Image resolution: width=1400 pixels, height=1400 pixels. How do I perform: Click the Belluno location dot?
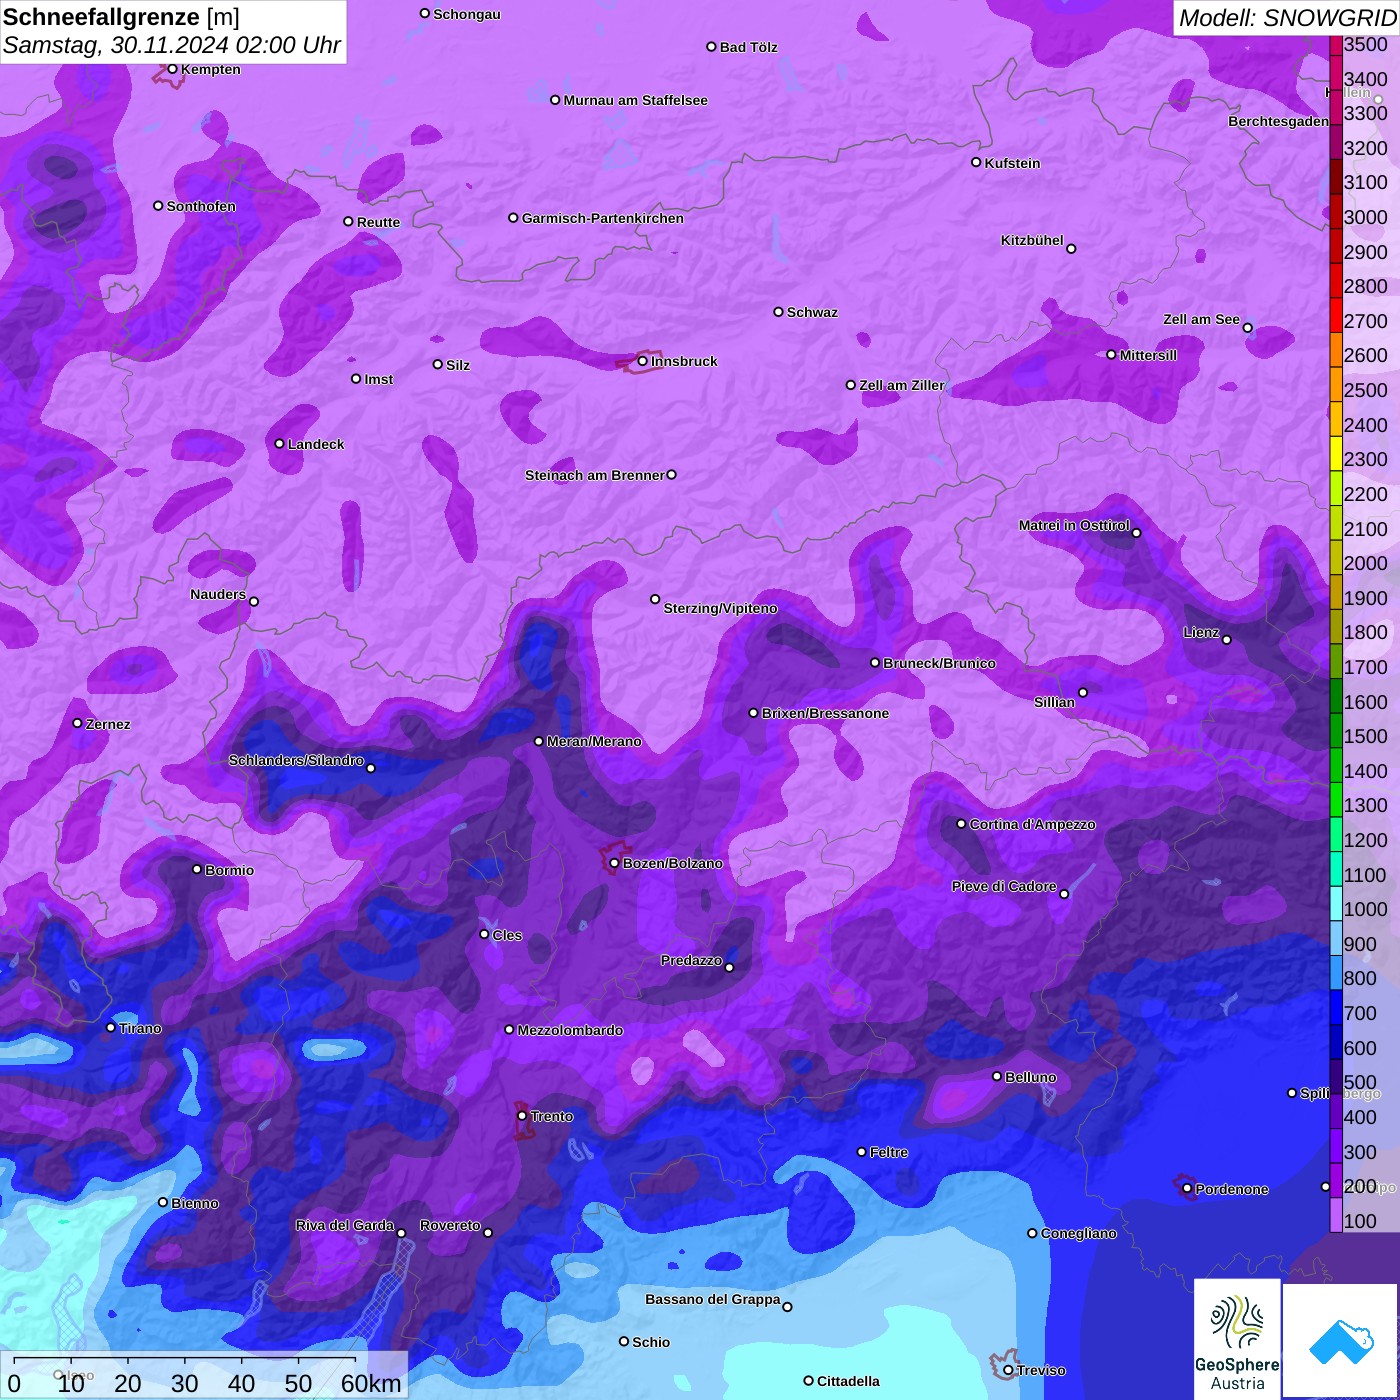click(x=996, y=1076)
